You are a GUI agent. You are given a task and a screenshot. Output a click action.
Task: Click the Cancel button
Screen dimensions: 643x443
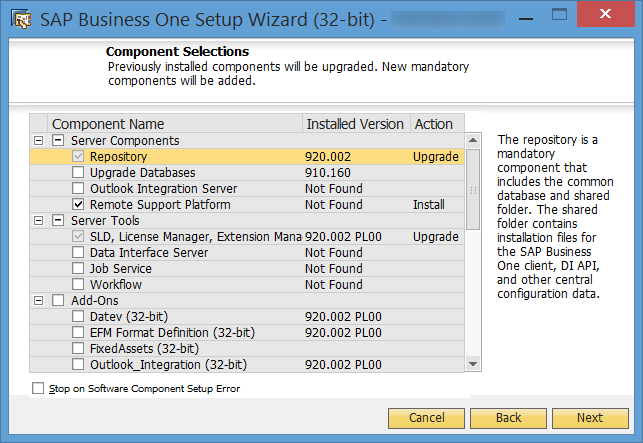click(426, 418)
